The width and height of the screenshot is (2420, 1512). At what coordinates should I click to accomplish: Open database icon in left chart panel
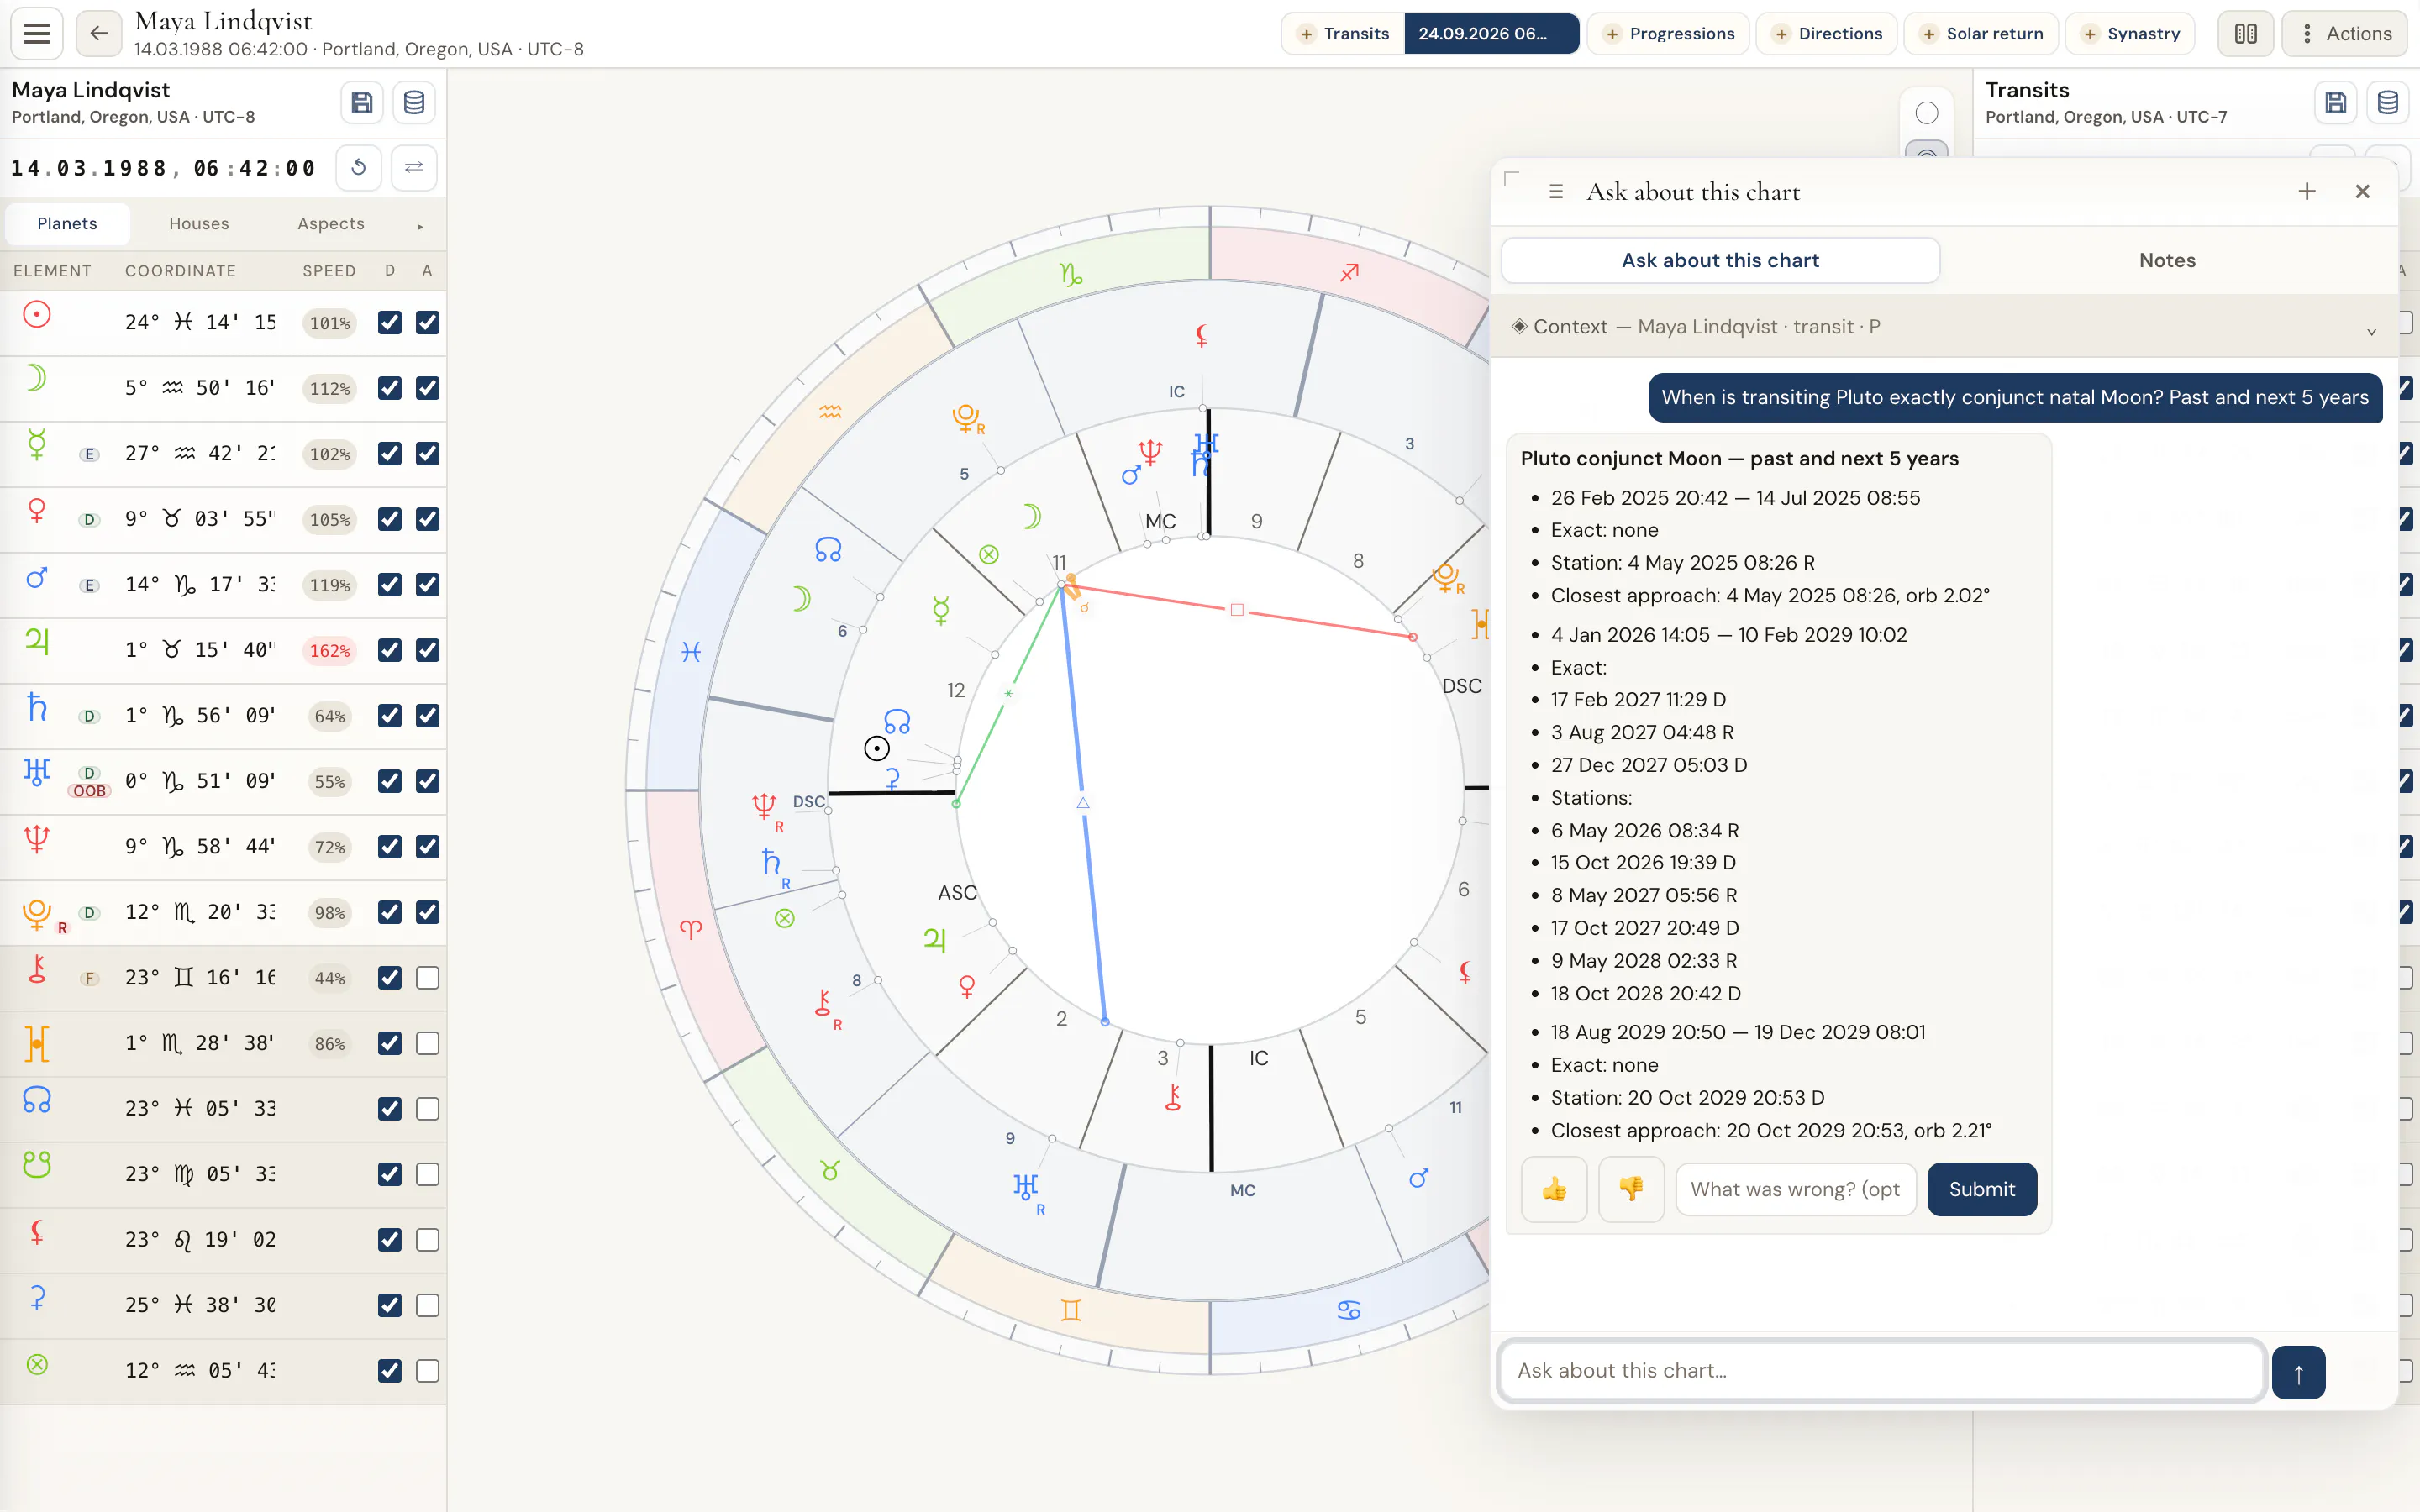coord(414,102)
